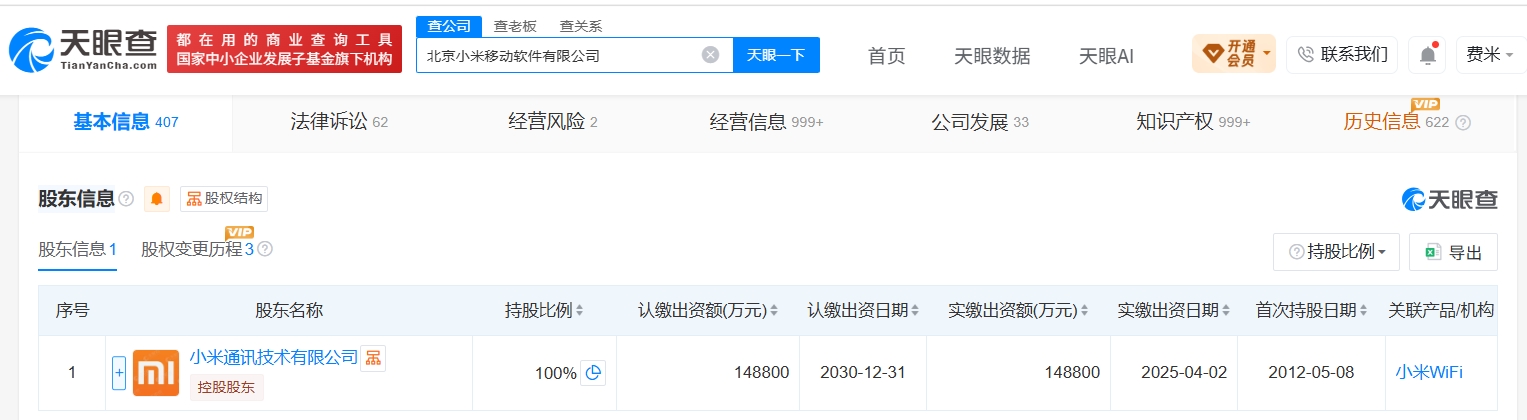Switch to the 查公司 search tab

pos(448,26)
